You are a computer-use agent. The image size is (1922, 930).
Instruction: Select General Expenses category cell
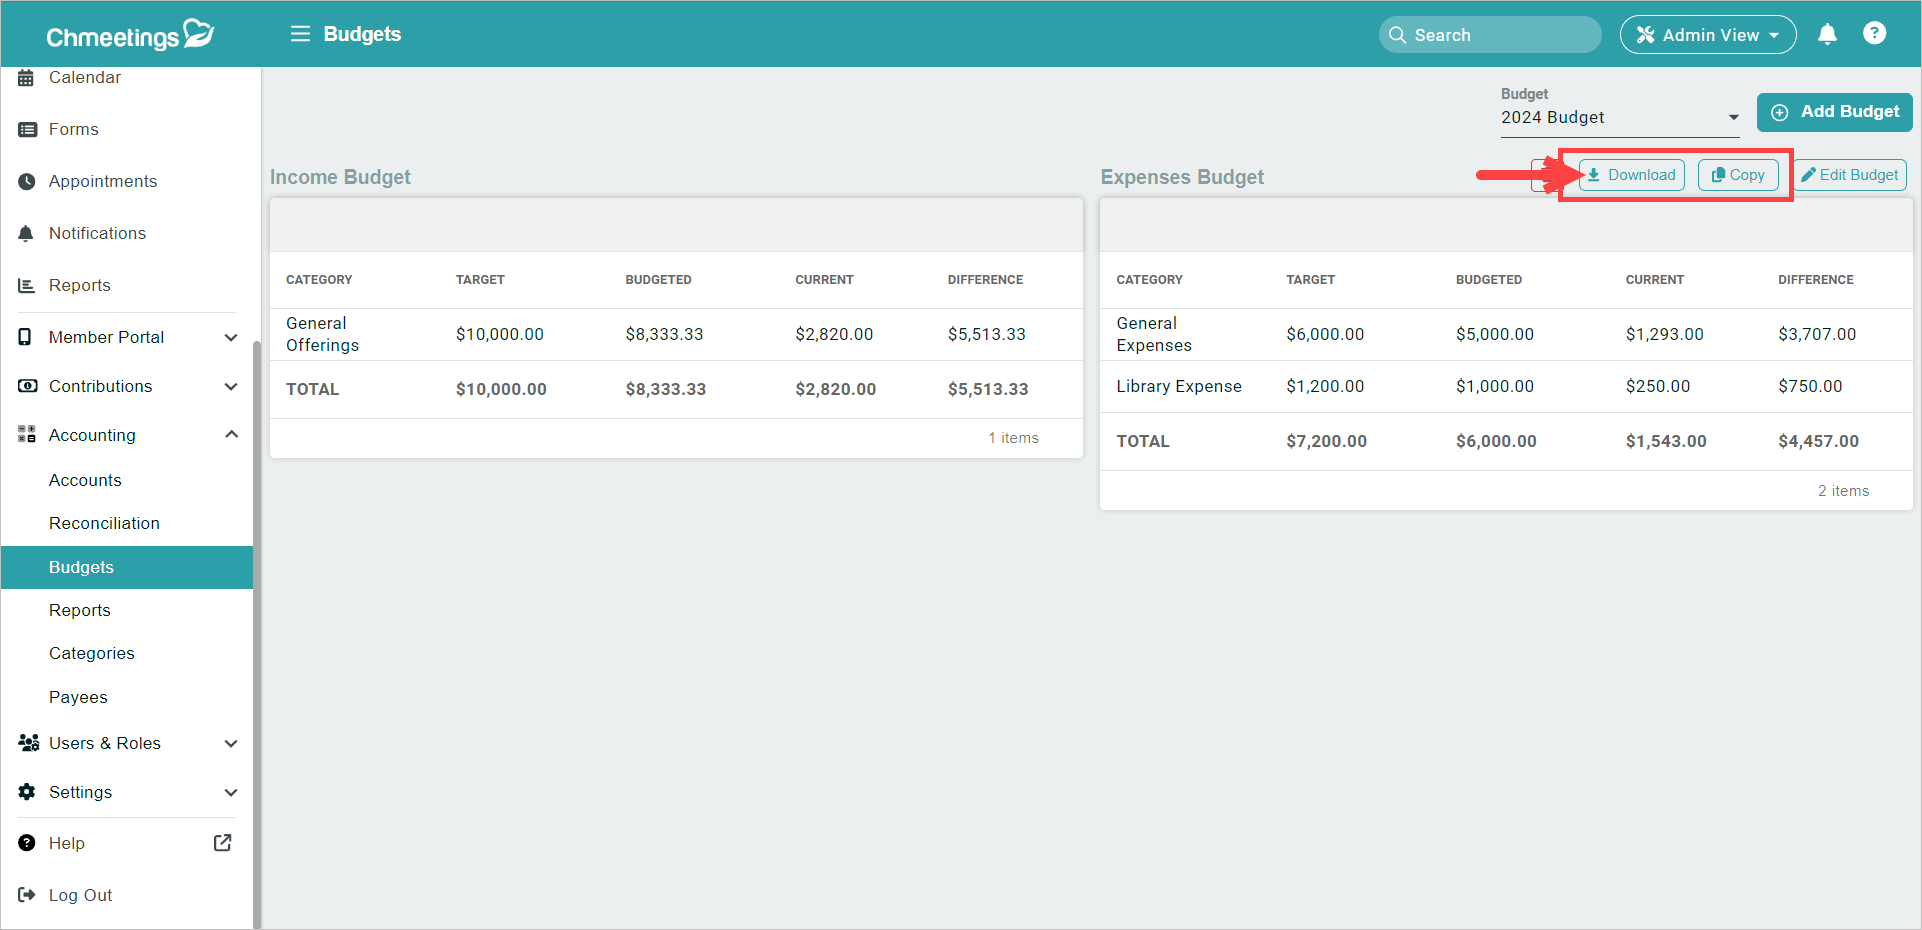tap(1154, 334)
